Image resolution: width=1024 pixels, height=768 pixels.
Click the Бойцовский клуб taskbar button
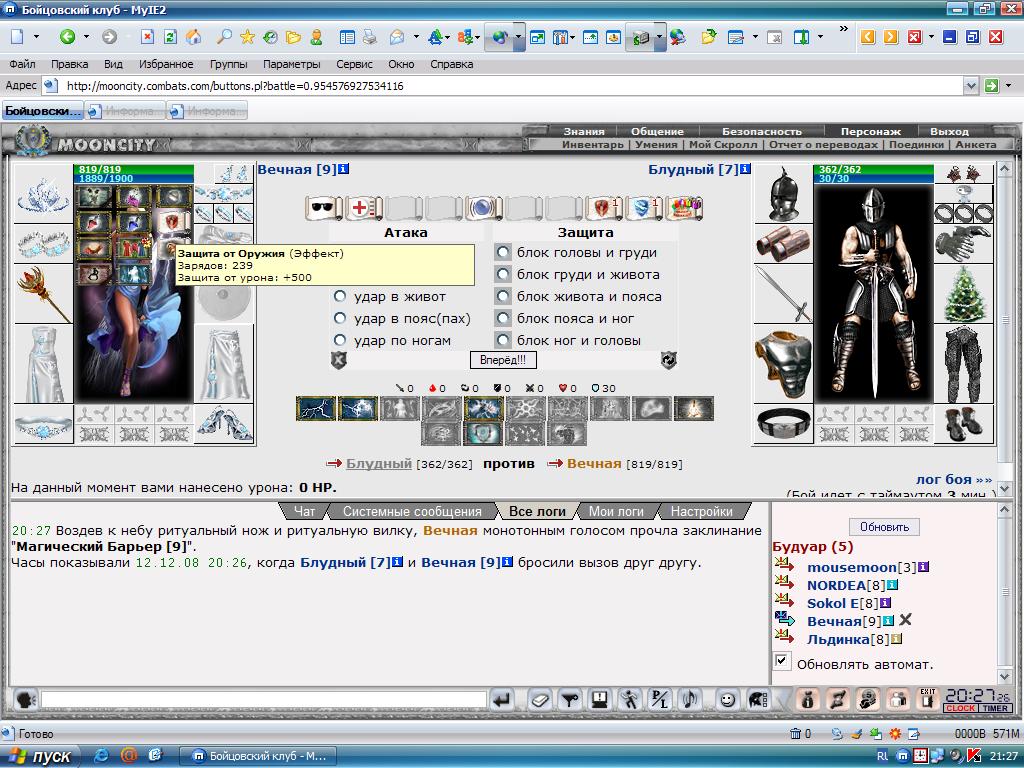coord(259,756)
